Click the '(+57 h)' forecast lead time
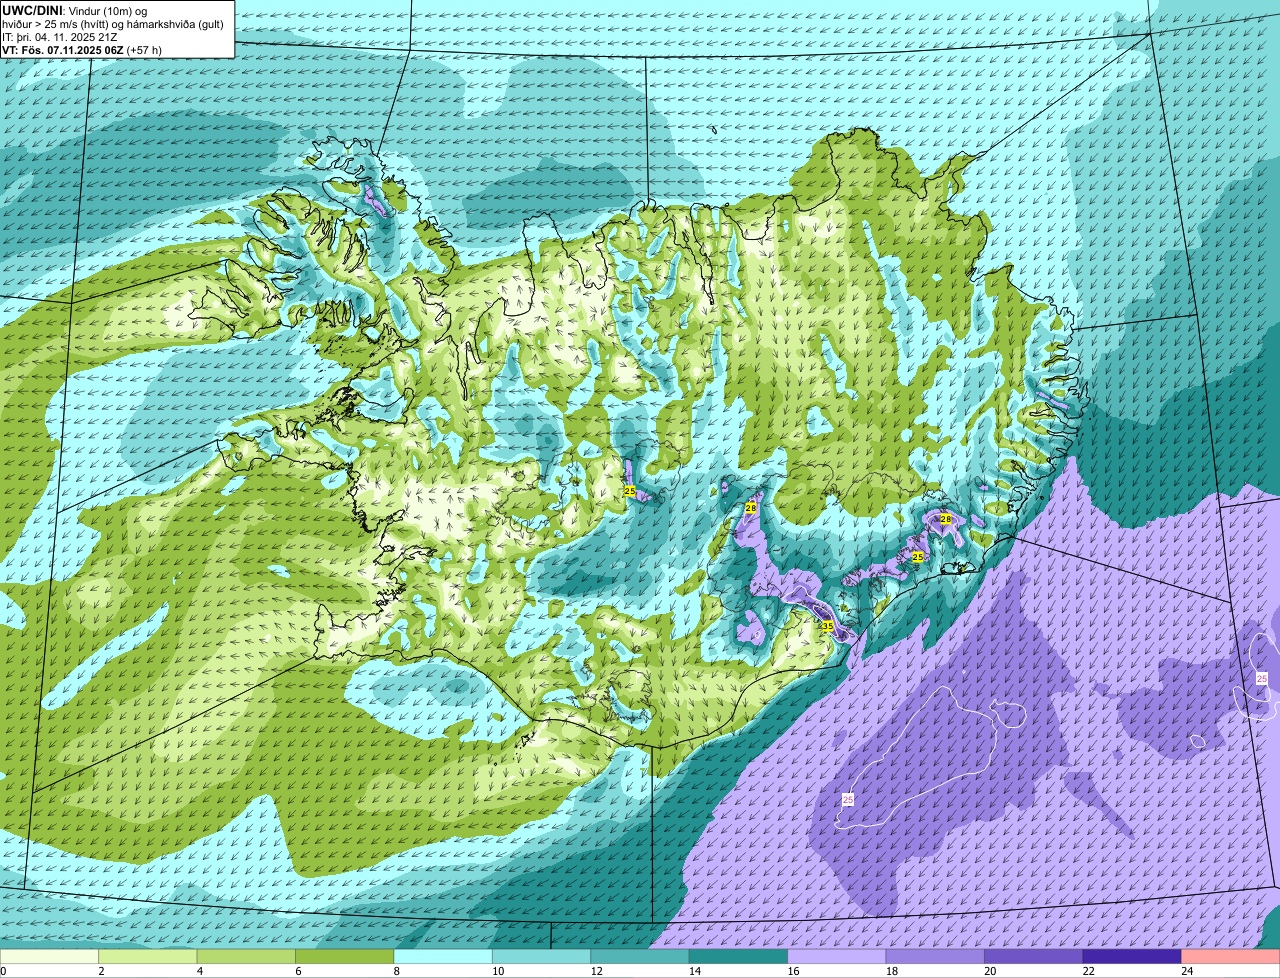 click(144, 49)
